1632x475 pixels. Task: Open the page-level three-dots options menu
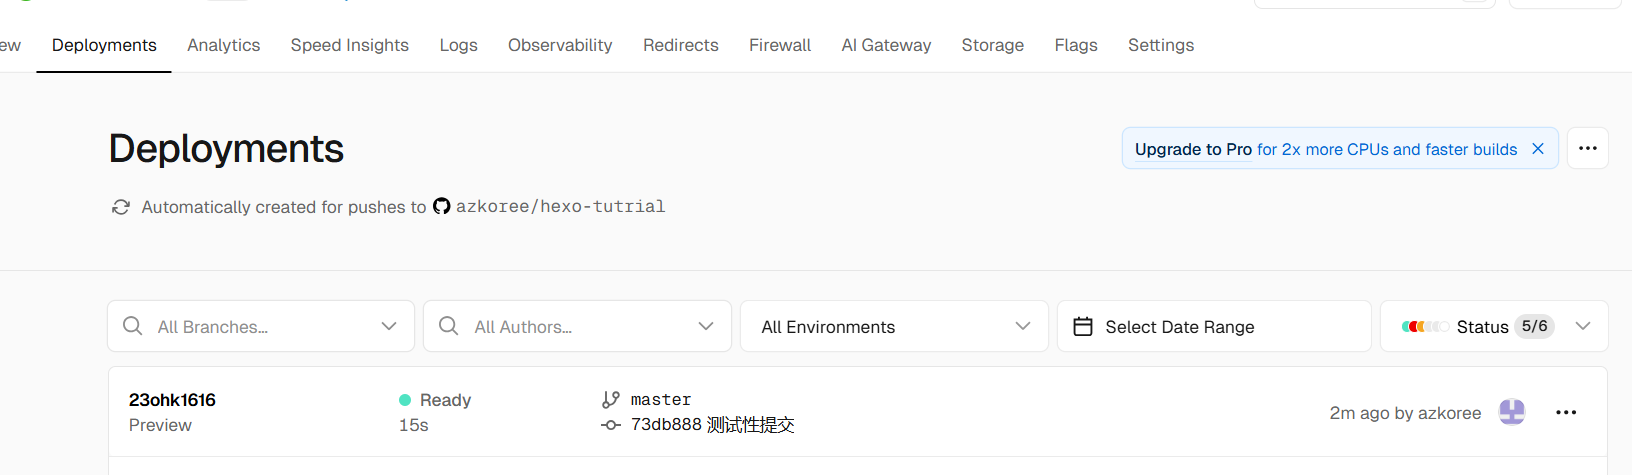tap(1587, 148)
